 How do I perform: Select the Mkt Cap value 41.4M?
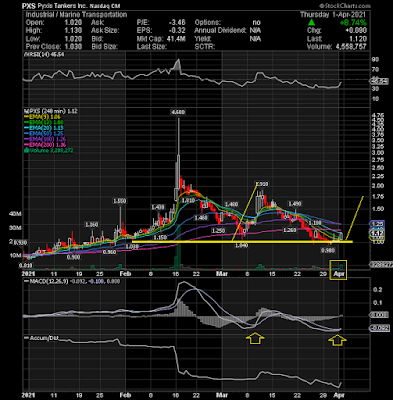(177, 39)
